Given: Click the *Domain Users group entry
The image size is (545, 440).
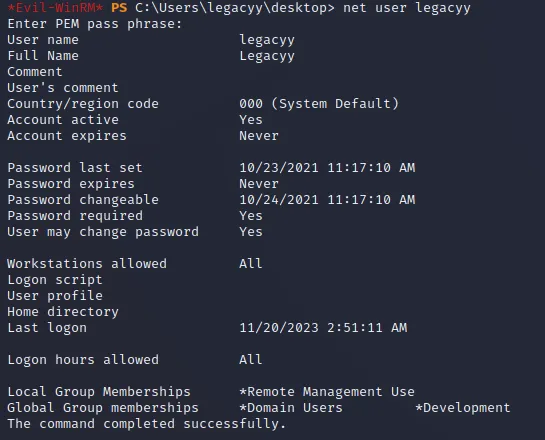Looking at the screenshot, I should tap(291, 408).
